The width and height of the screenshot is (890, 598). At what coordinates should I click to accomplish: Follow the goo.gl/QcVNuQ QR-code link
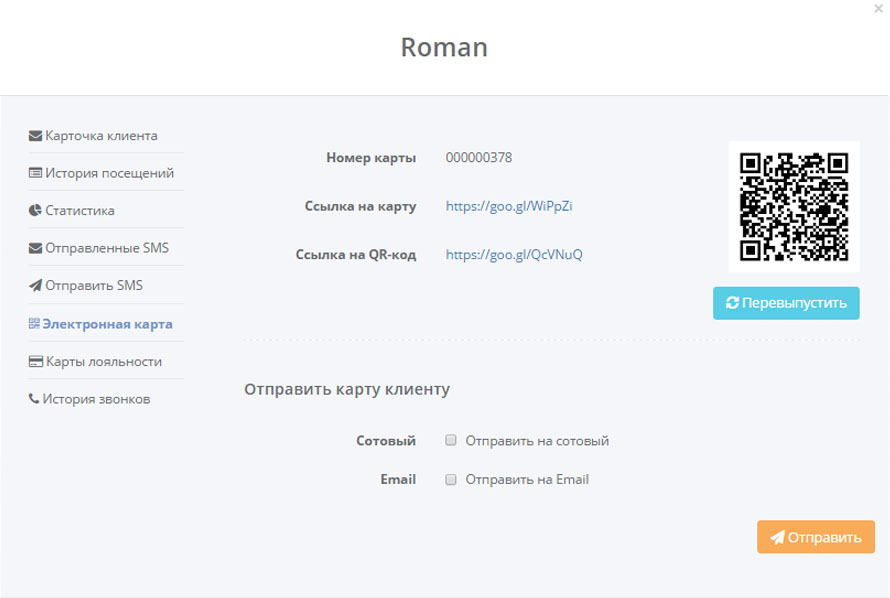pos(514,254)
